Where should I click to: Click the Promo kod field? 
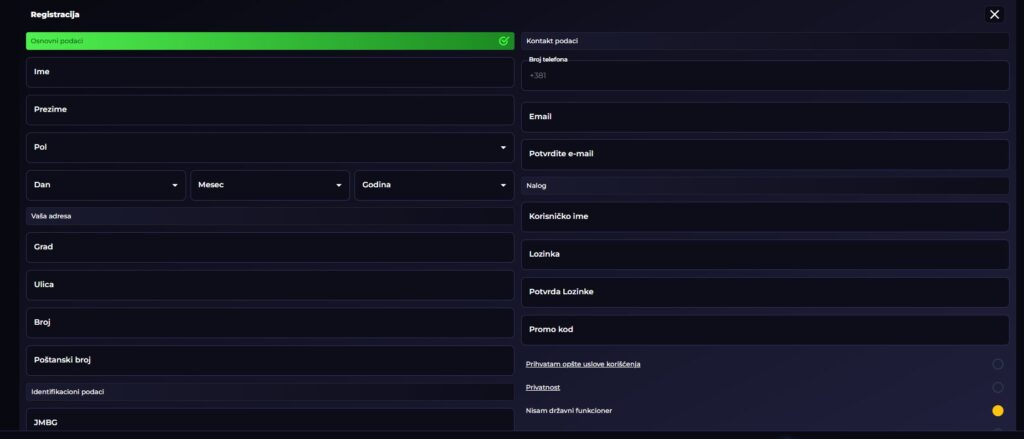[765, 329]
